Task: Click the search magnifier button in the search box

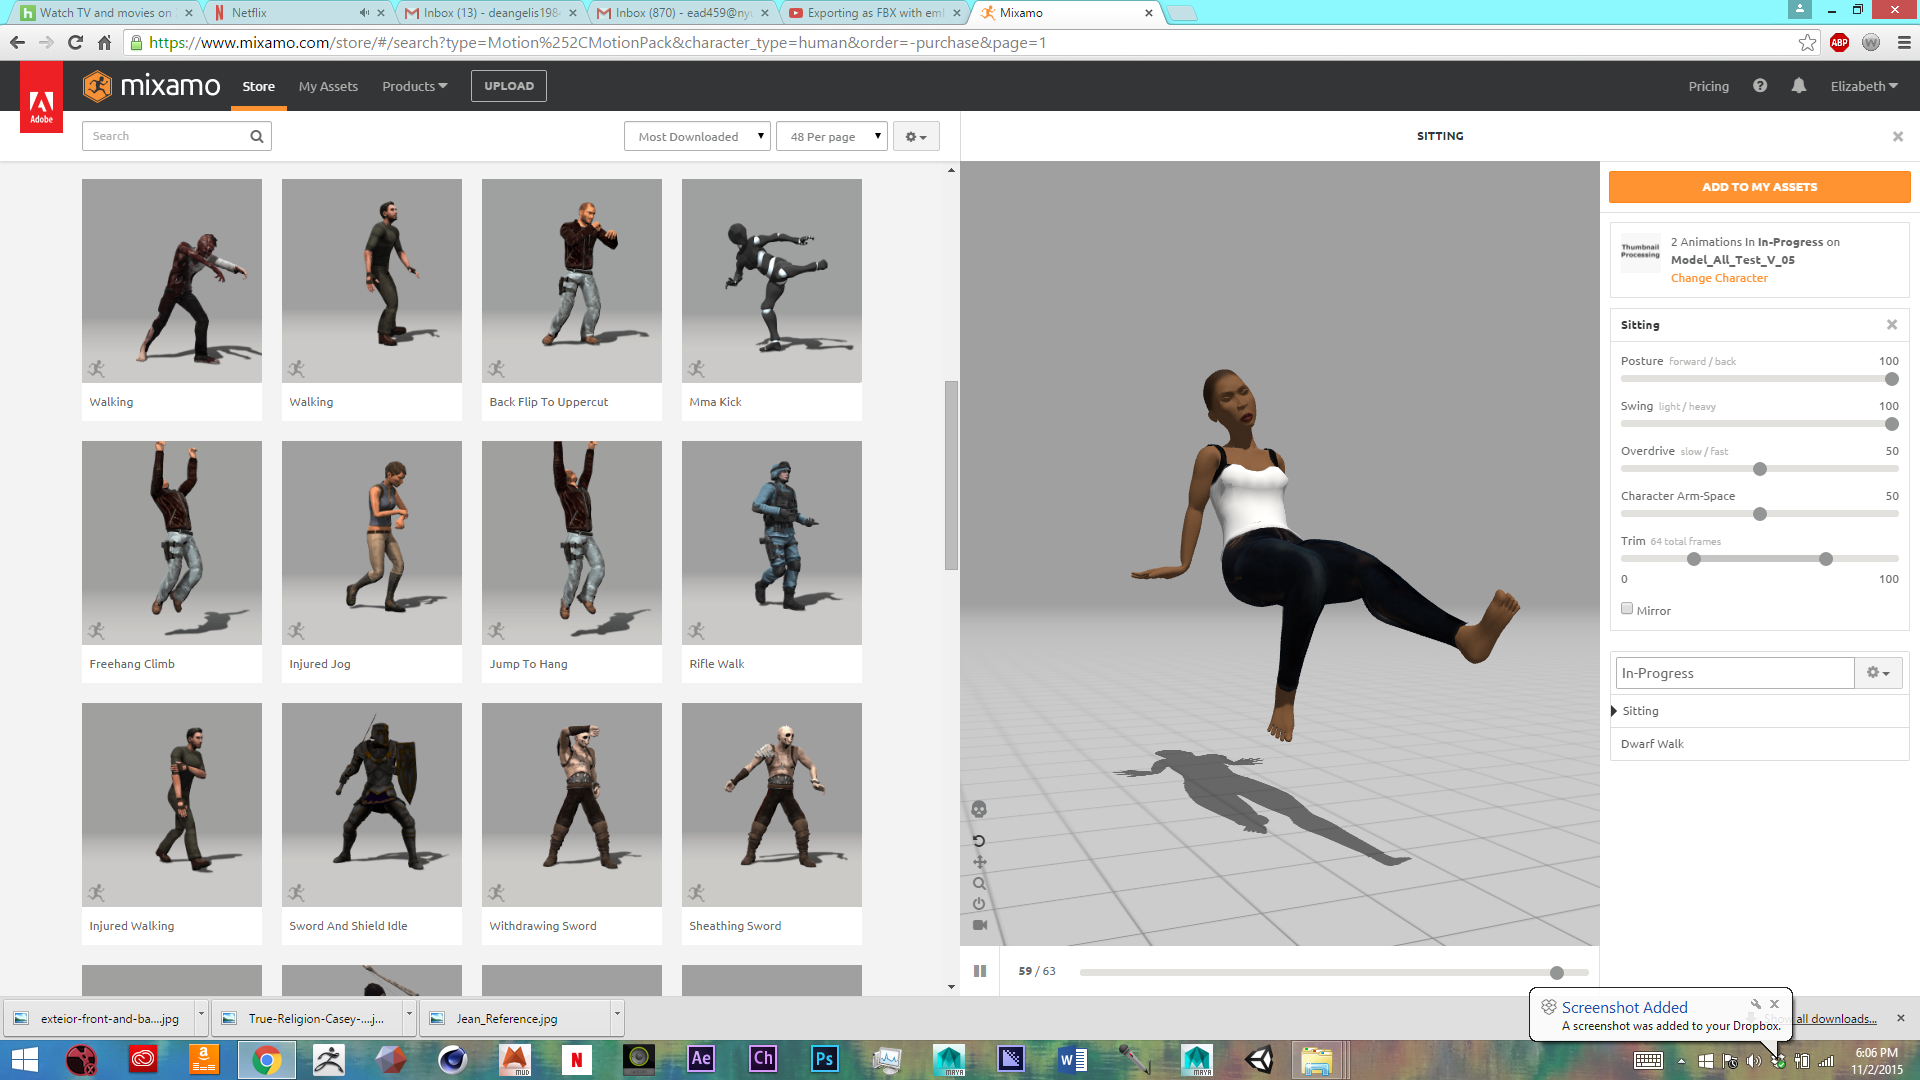Action: coord(257,136)
